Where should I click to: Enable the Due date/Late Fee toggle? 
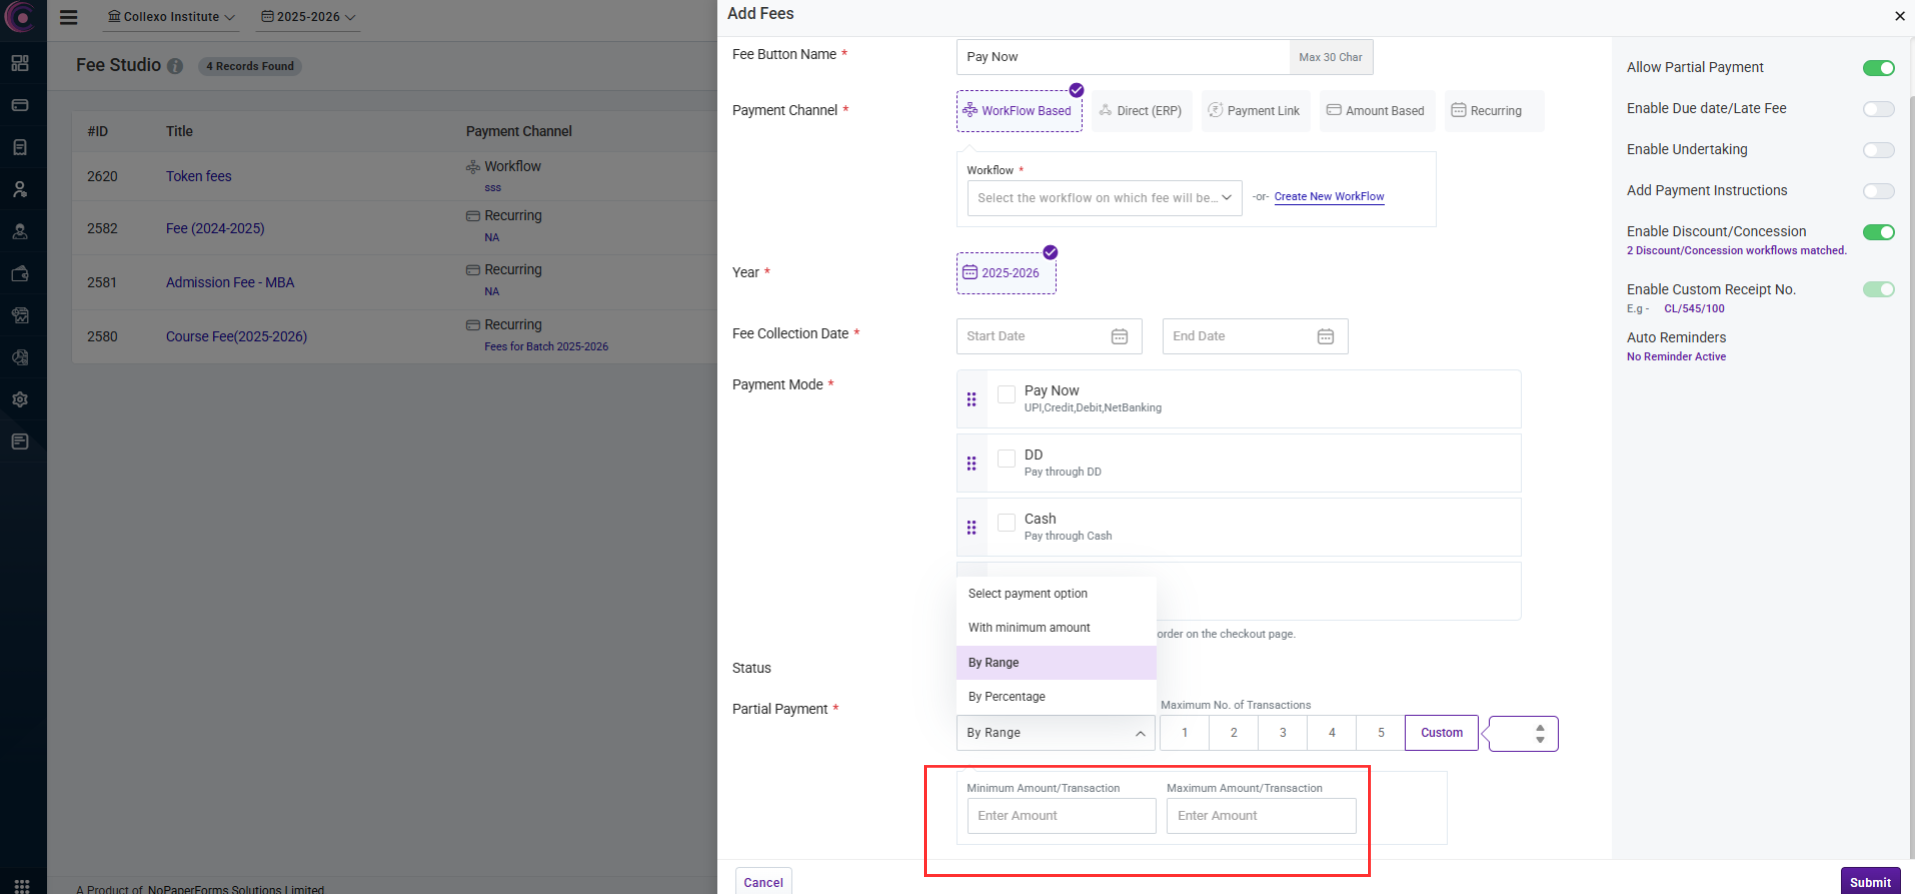[x=1878, y=109]
